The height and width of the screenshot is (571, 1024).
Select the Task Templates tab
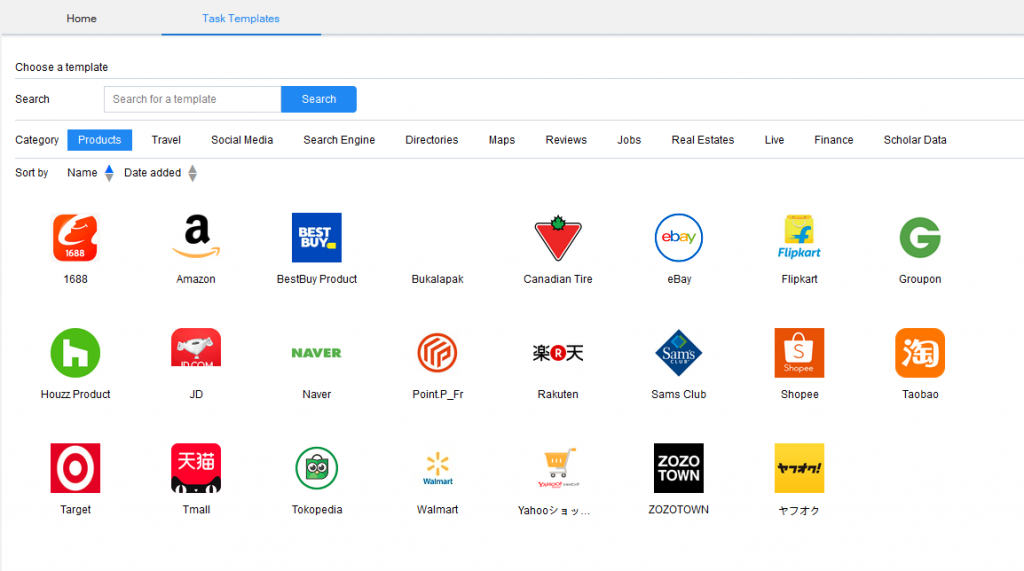click(x=241, y=18)
